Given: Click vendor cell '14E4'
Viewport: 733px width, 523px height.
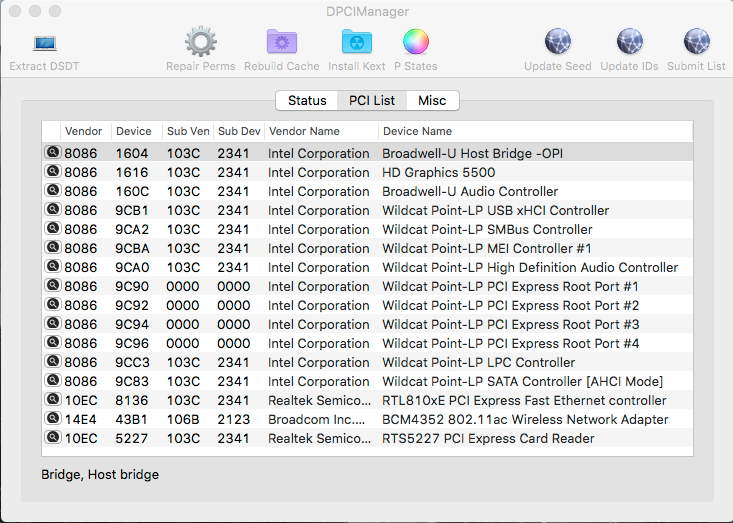Looking at the screenshot, I should [x=80, y=419].
